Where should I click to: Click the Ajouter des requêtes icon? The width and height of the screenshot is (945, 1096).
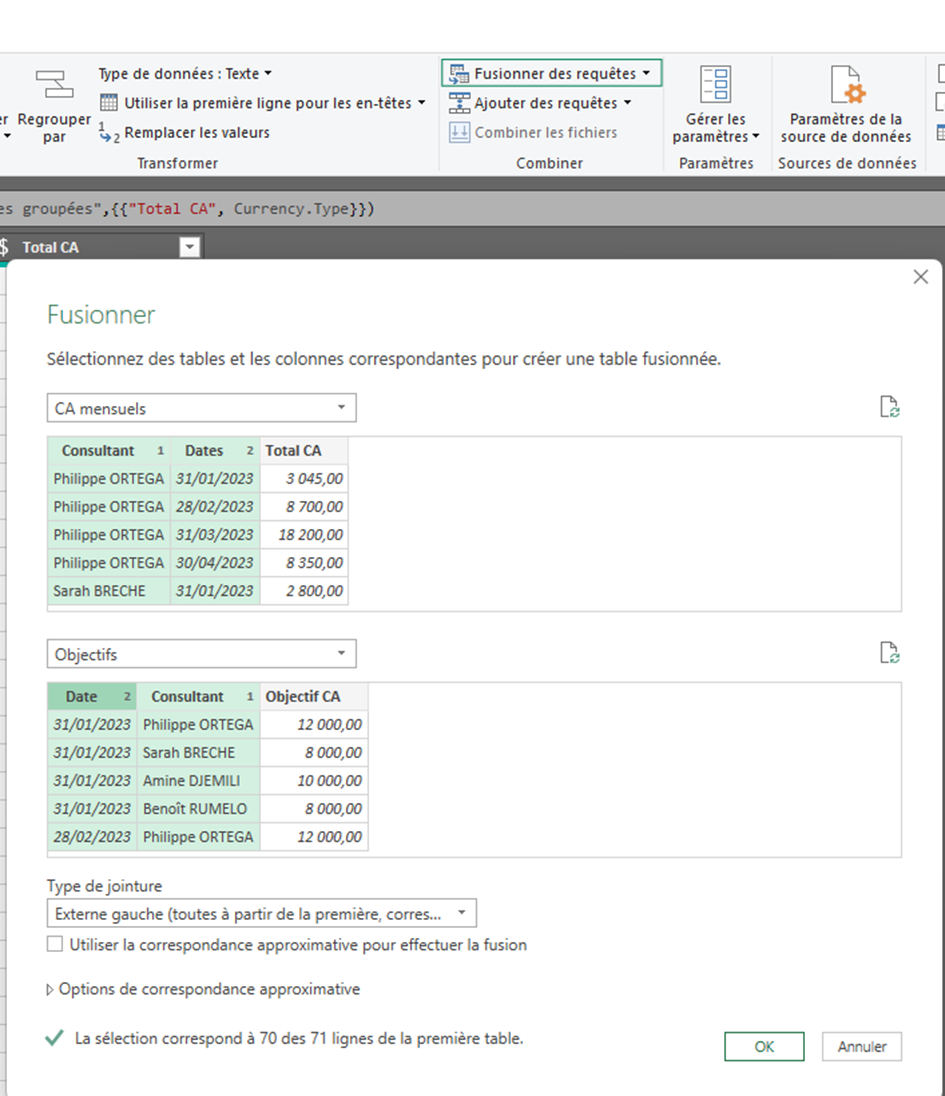tap(459, 103)
